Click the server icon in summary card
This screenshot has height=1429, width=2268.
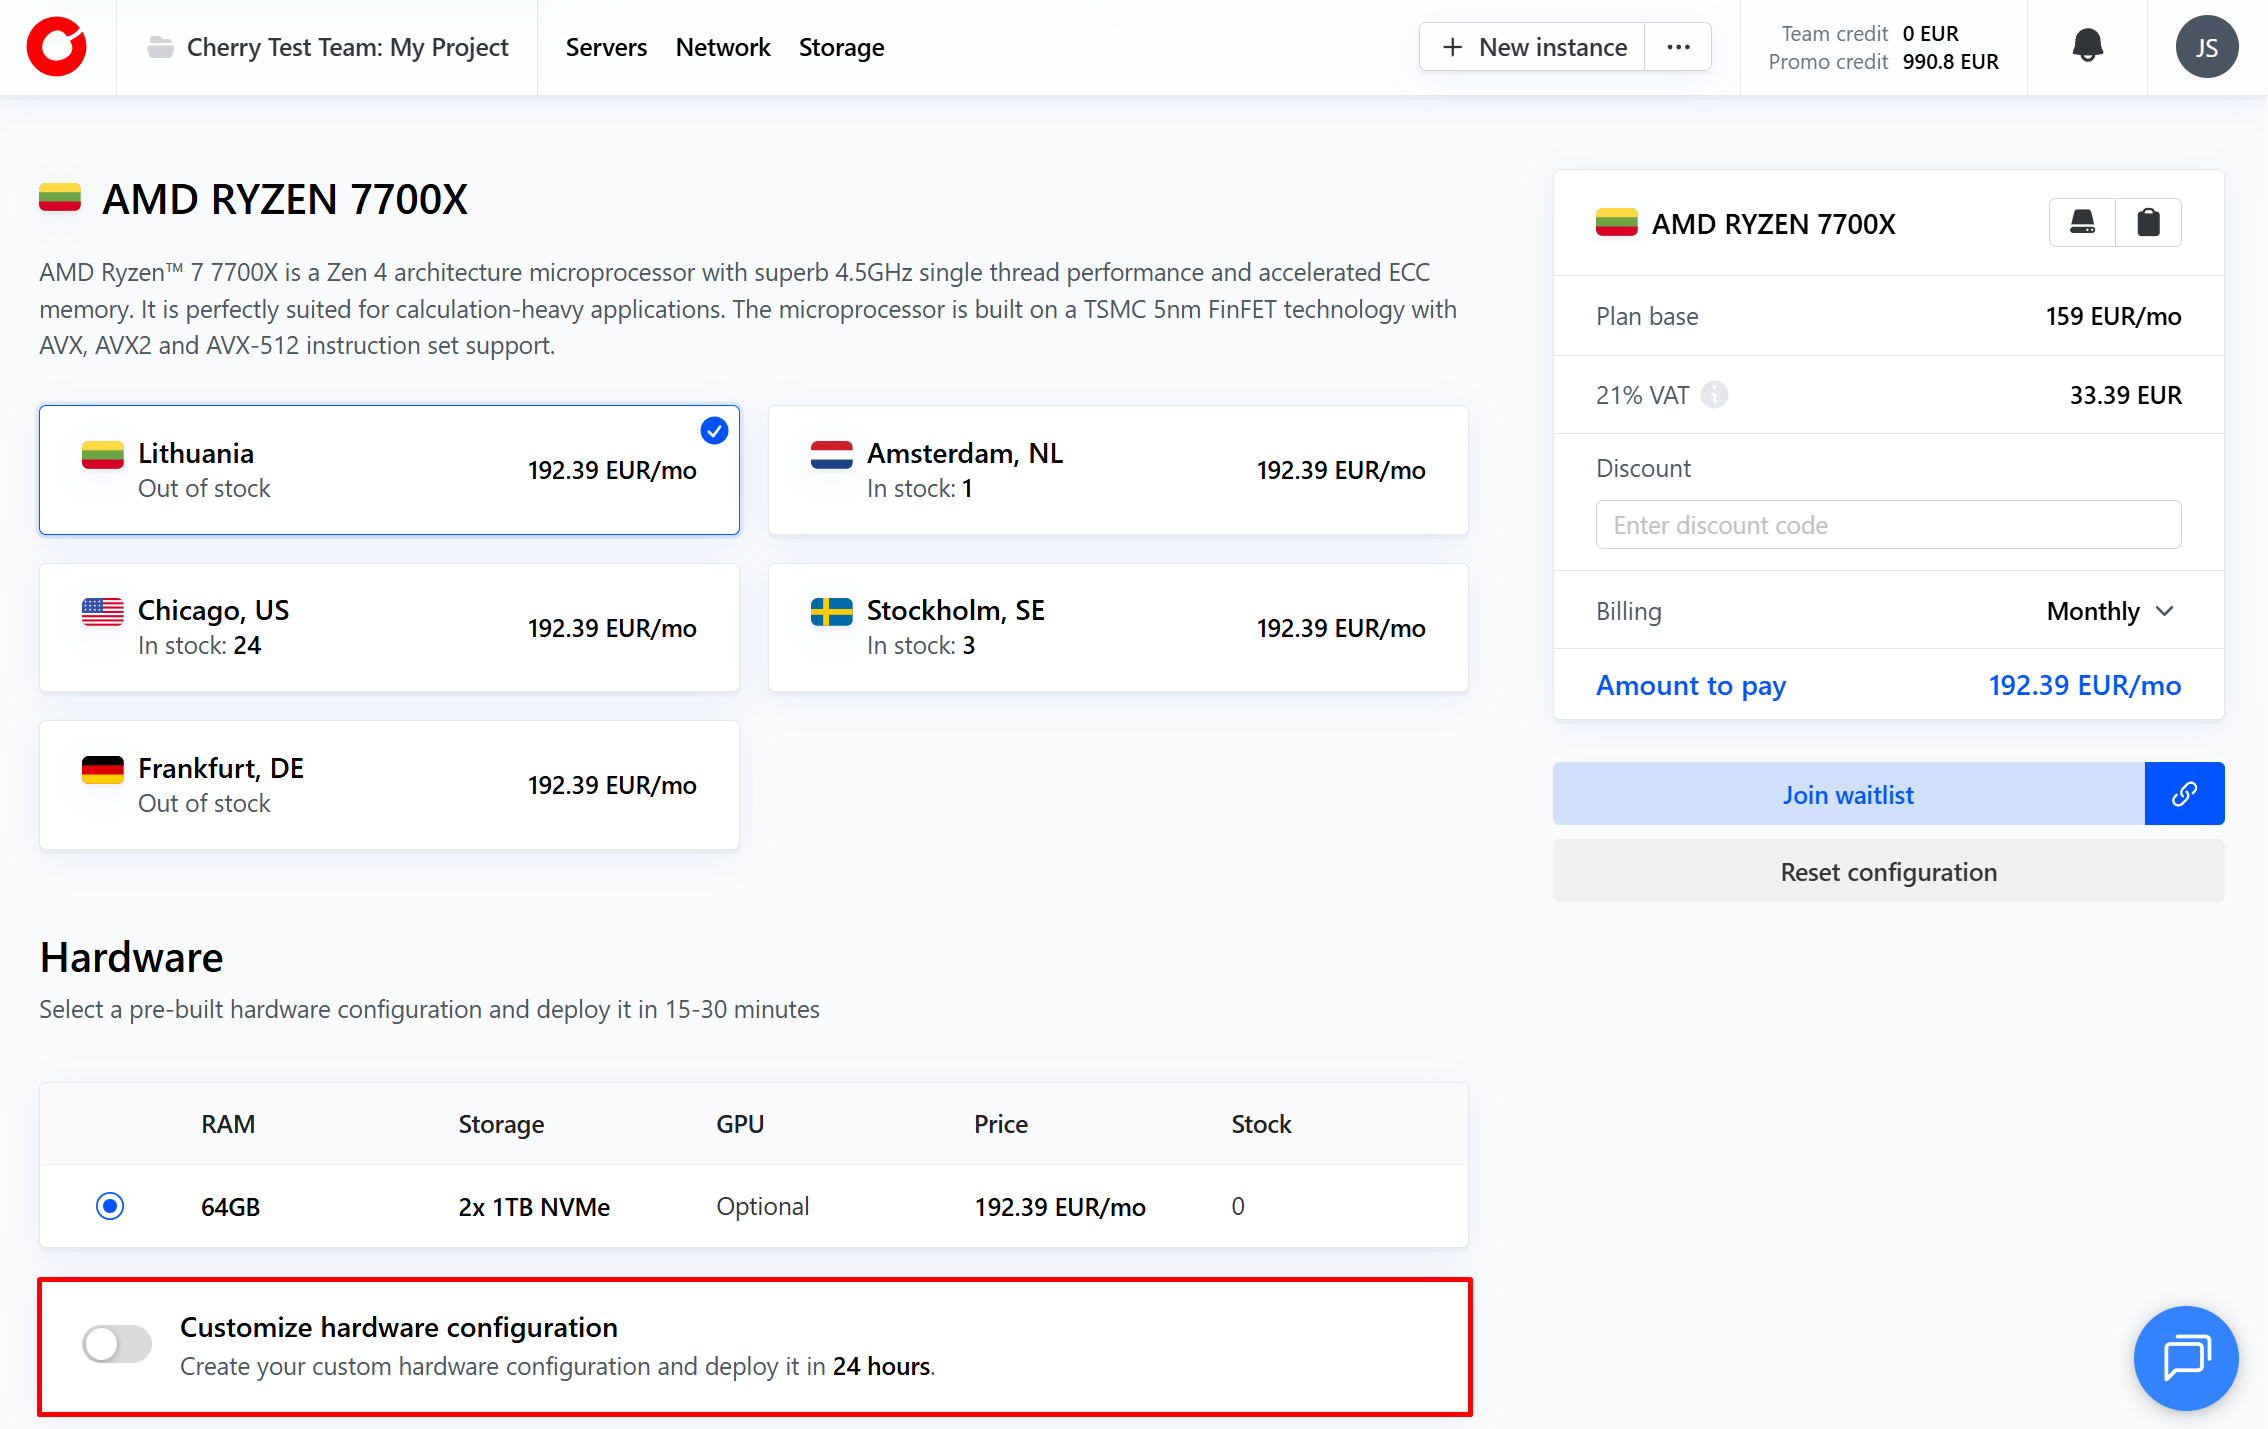click(2082, 222)
